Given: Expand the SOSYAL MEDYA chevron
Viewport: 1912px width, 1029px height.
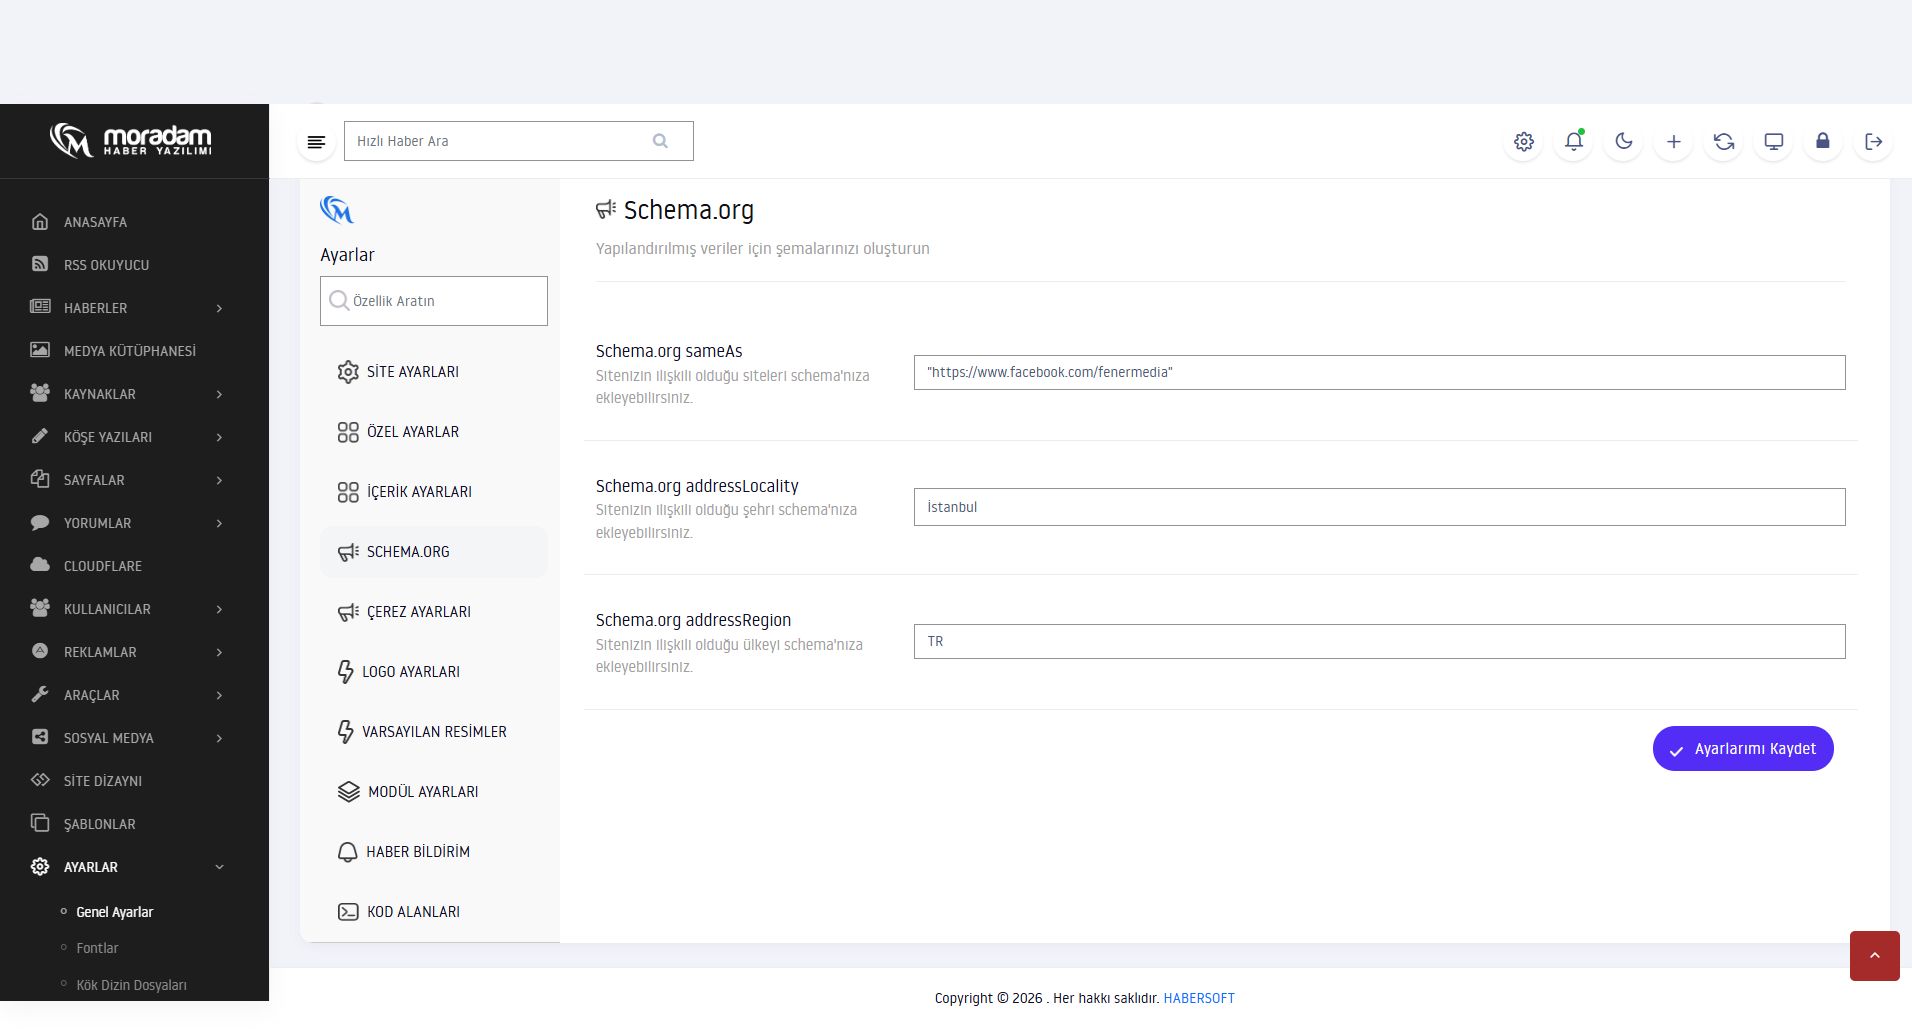Looking at the screenshot, I should [219, 738].
